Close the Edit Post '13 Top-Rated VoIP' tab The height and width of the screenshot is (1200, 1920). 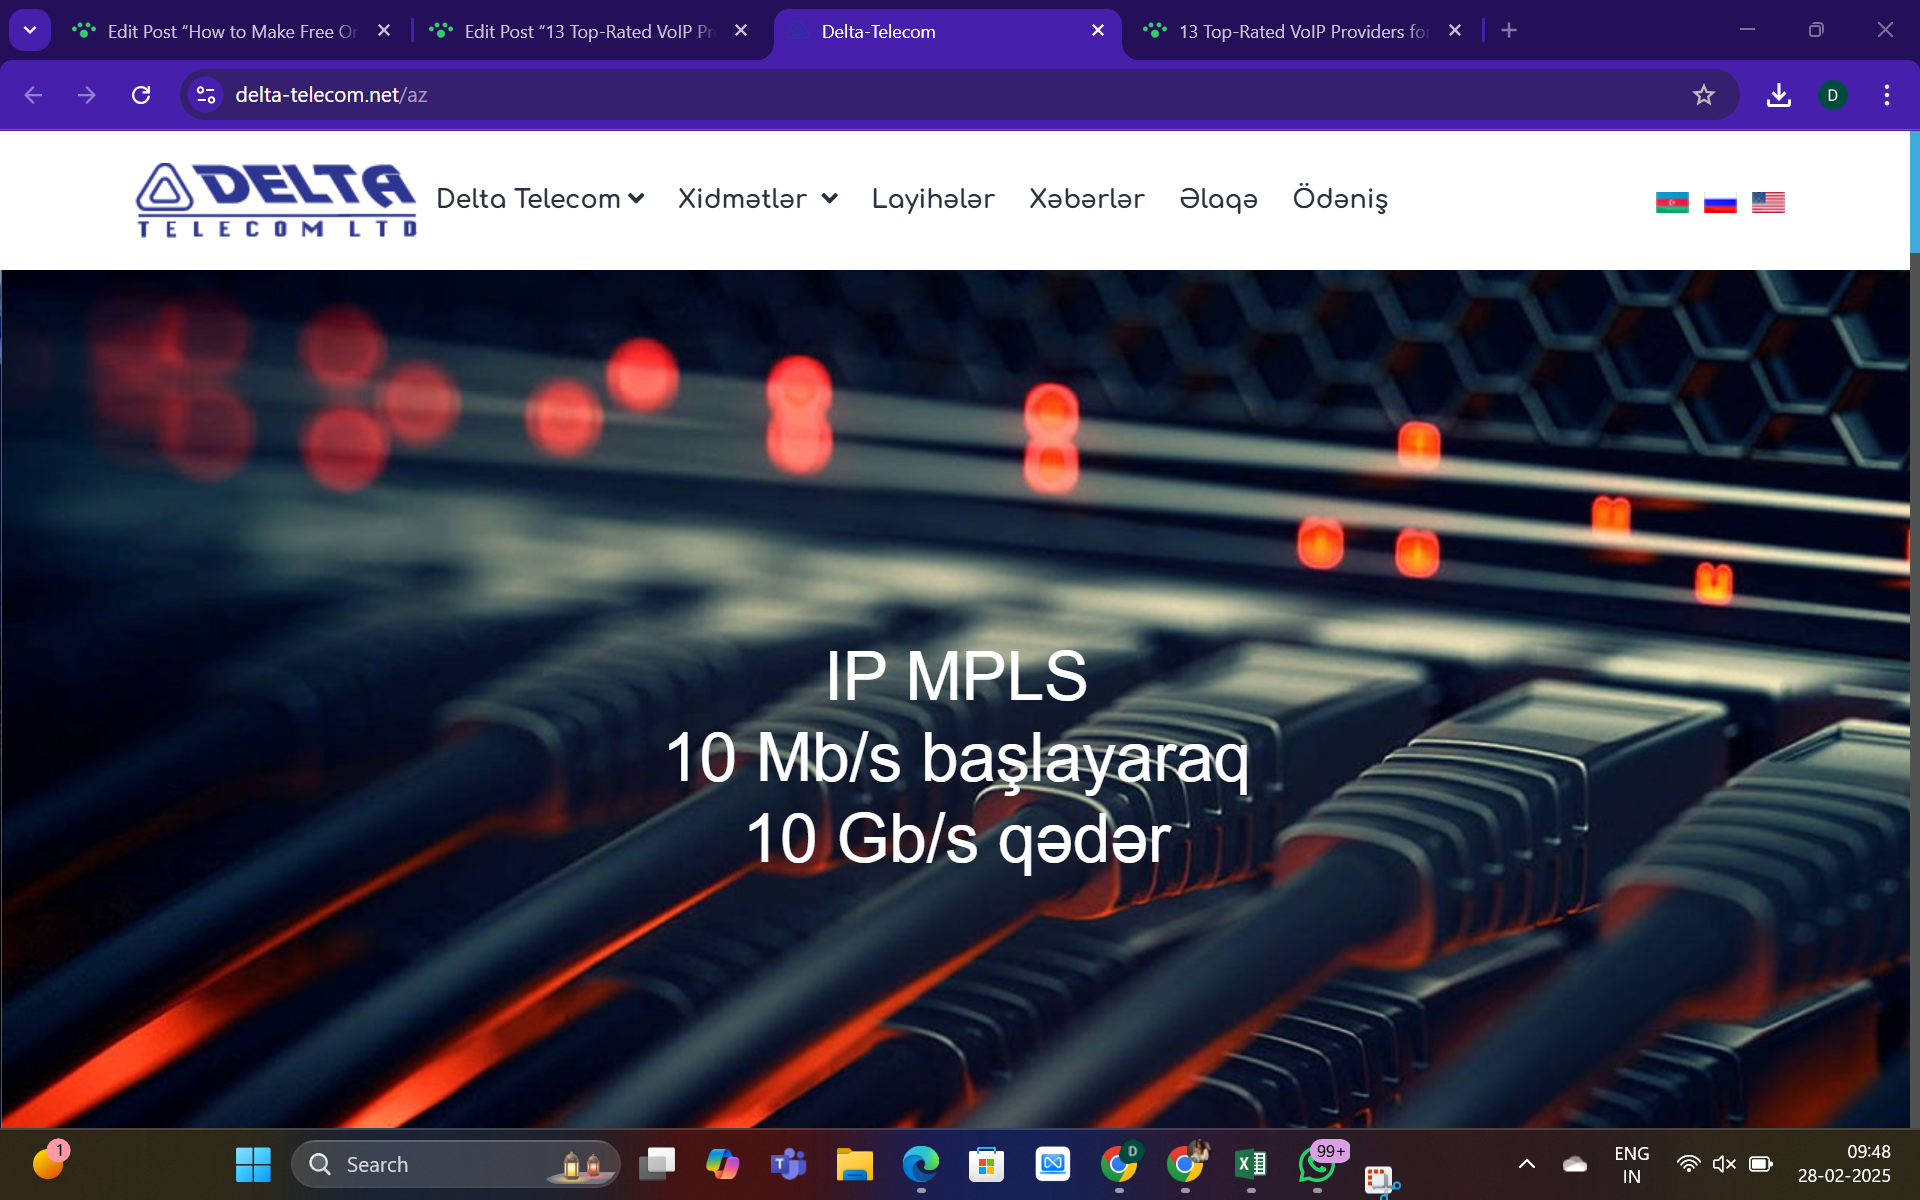741,31
